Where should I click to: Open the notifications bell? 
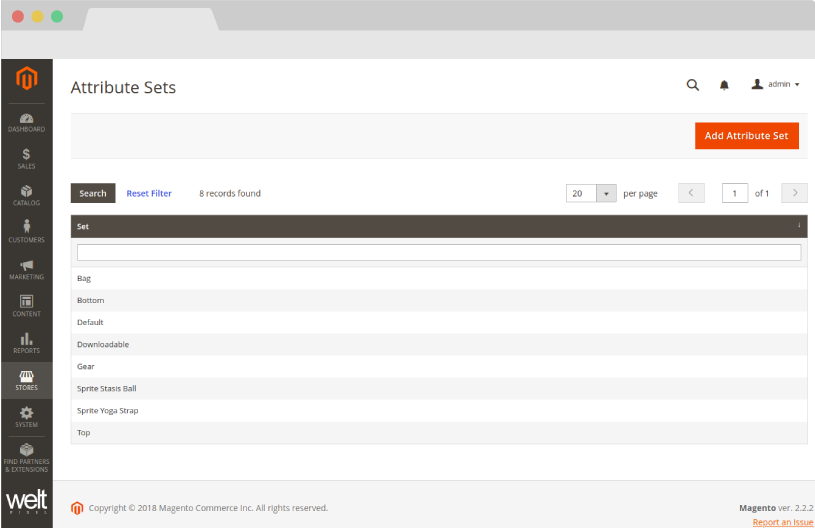pos(724,85)
